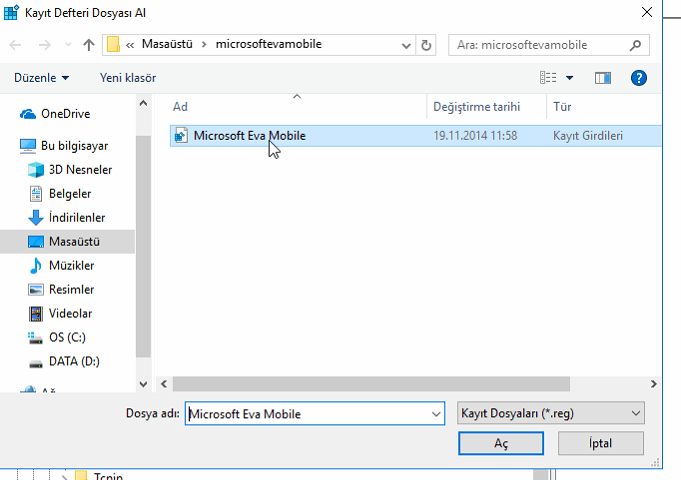Click the Masaüstü breadcrumb in address bar
681x480 pixels.
pyautogui.click(x=167, y=44)
